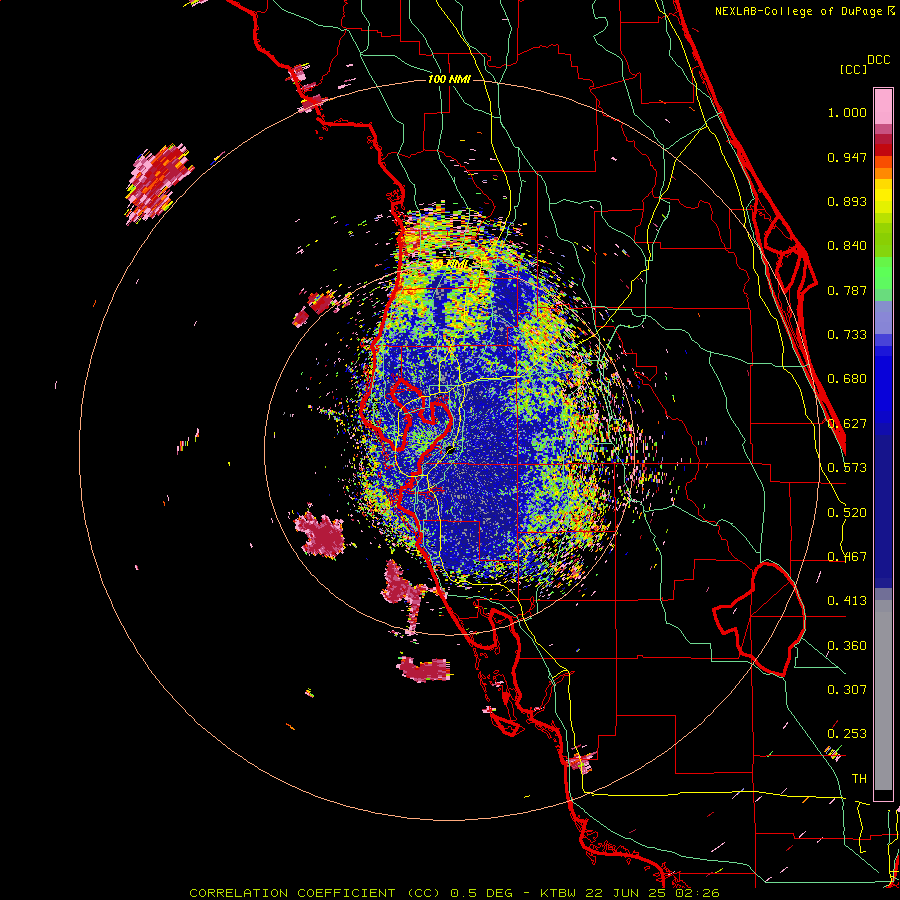
Task: Click the TH threshold label on the scale
Action: coord(859,779)
